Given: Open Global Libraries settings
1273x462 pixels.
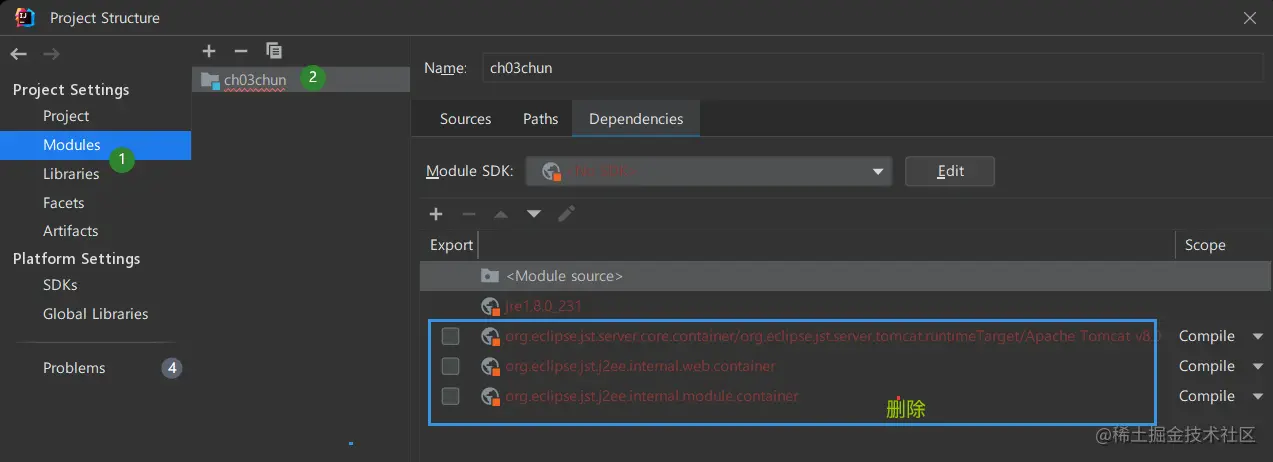Looking at the screenshot, I should point(95,313).
